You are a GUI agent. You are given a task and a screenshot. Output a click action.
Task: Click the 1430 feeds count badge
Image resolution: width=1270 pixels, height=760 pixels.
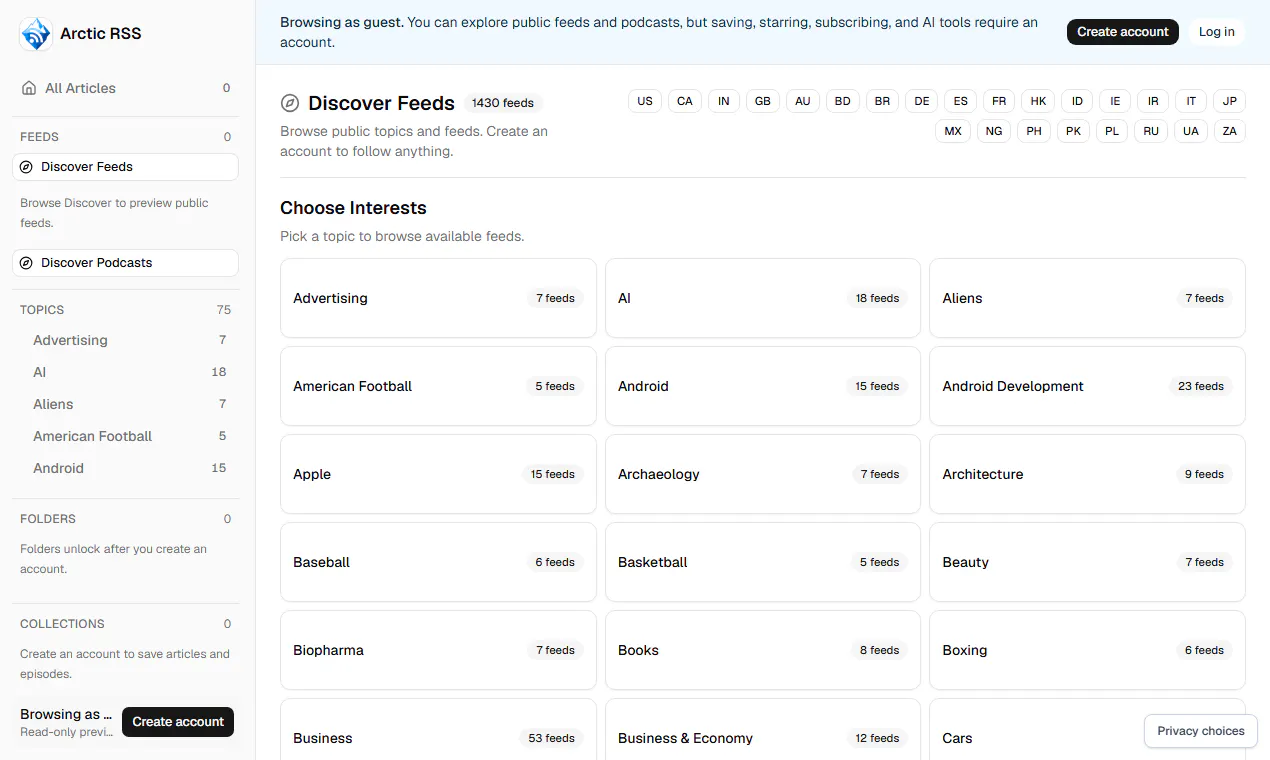[503, 103]
